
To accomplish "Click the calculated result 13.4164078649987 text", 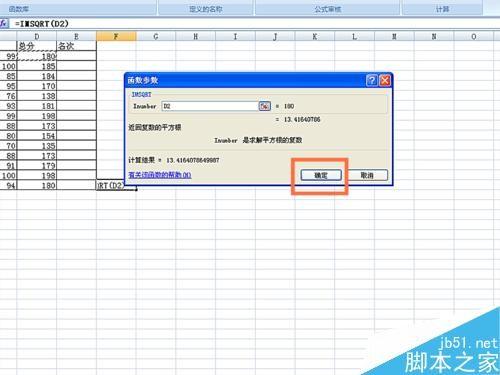I will coord(193,160).
